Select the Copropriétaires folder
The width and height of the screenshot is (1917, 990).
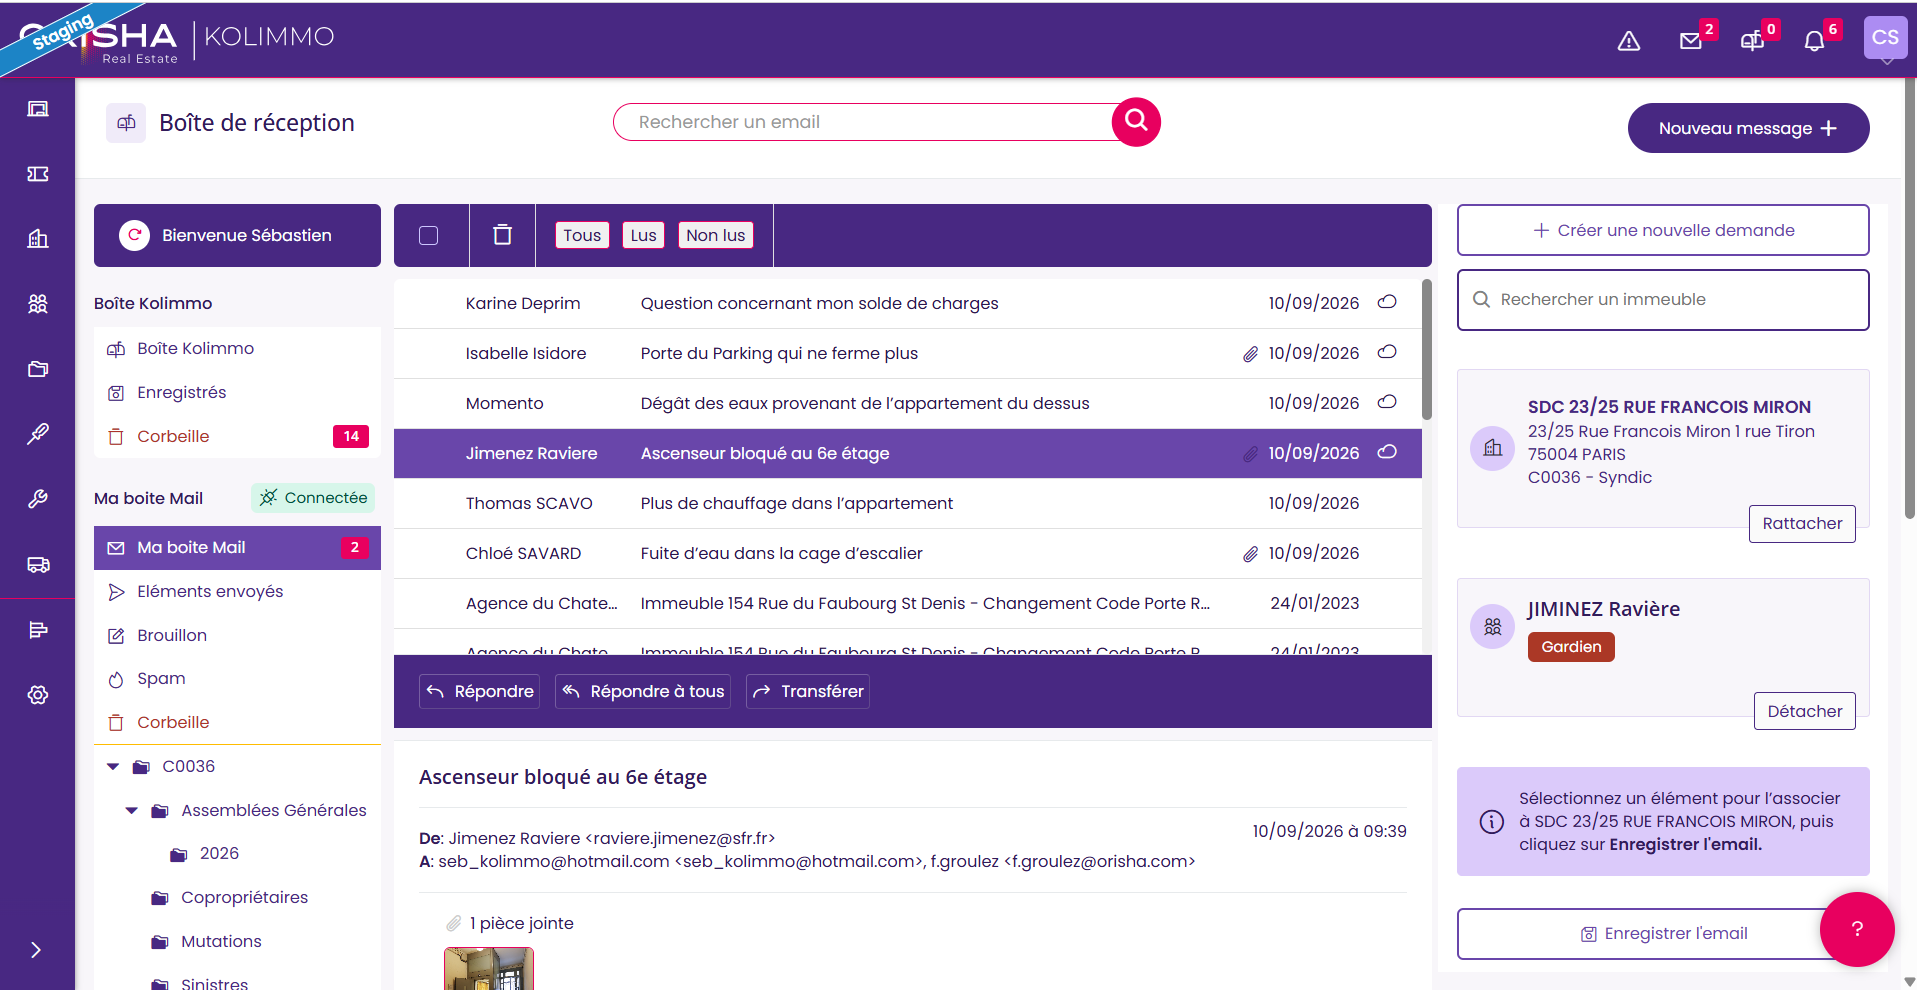244,898
